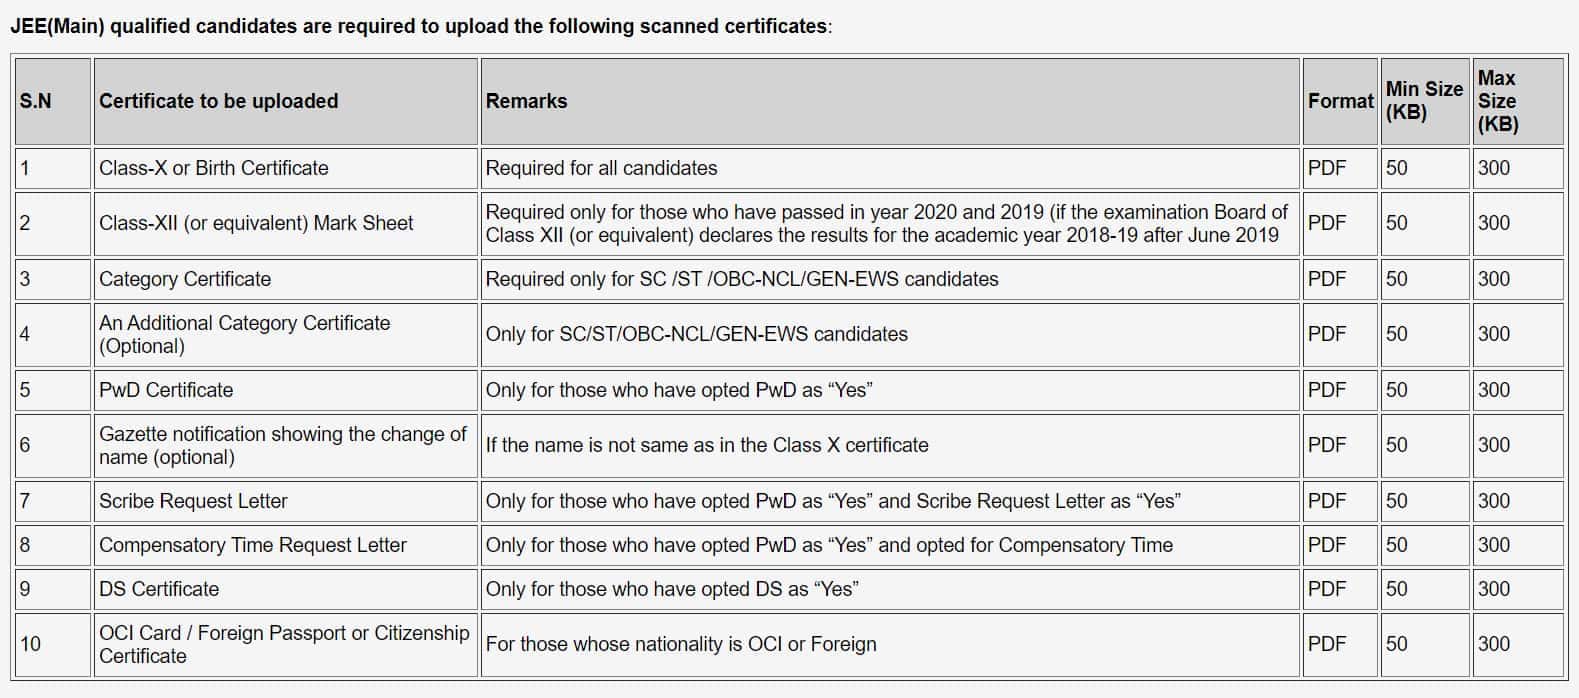The width and height of the screenshot is (1579, 698).
Task: Click the "Category Certificate" row entry
Action: click(x=185, y=279)
